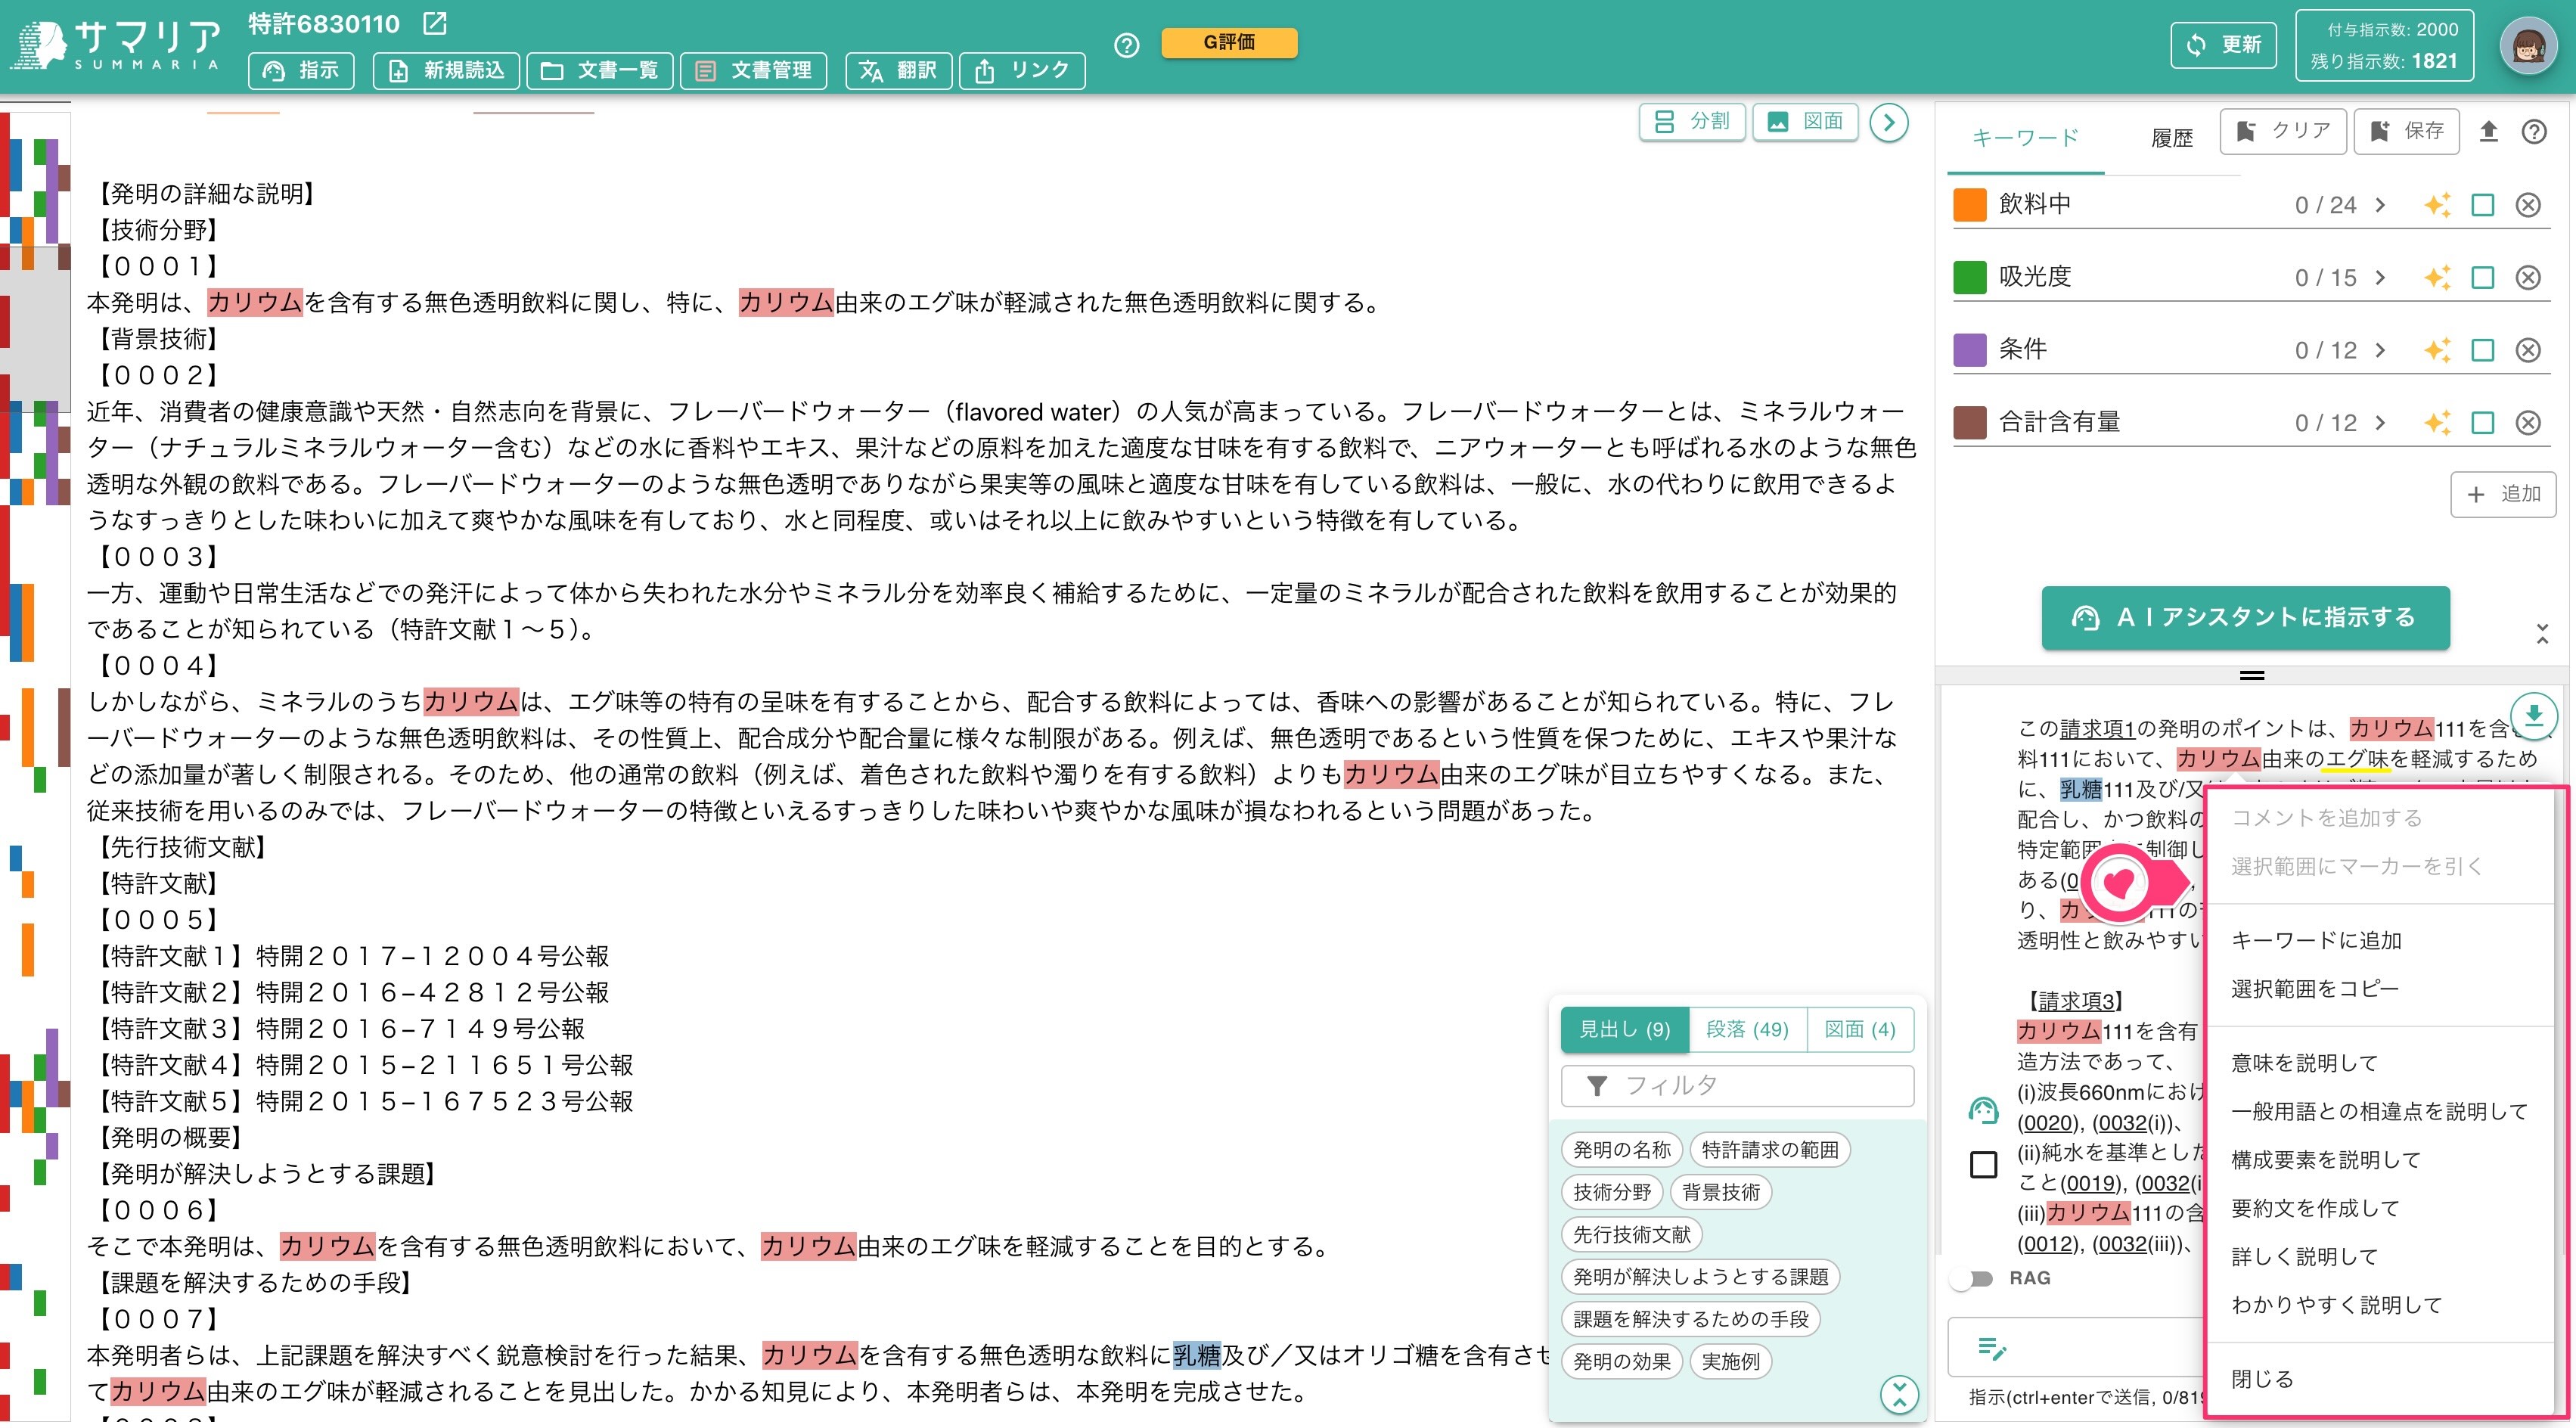Collapse the headings navigation panel

coord(1899,1393)
